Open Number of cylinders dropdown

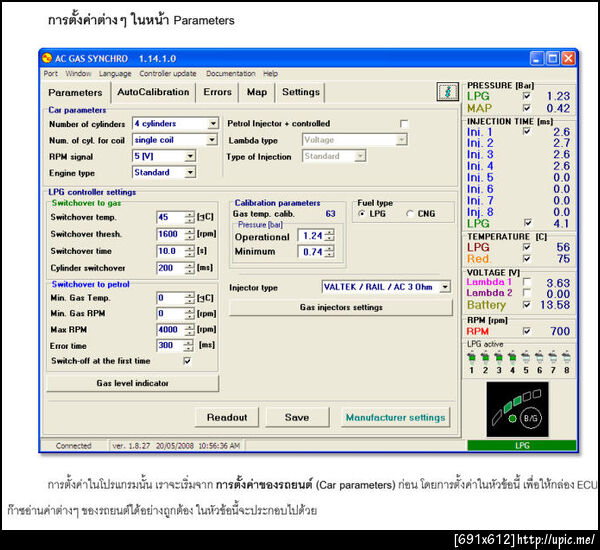(213, 124)
